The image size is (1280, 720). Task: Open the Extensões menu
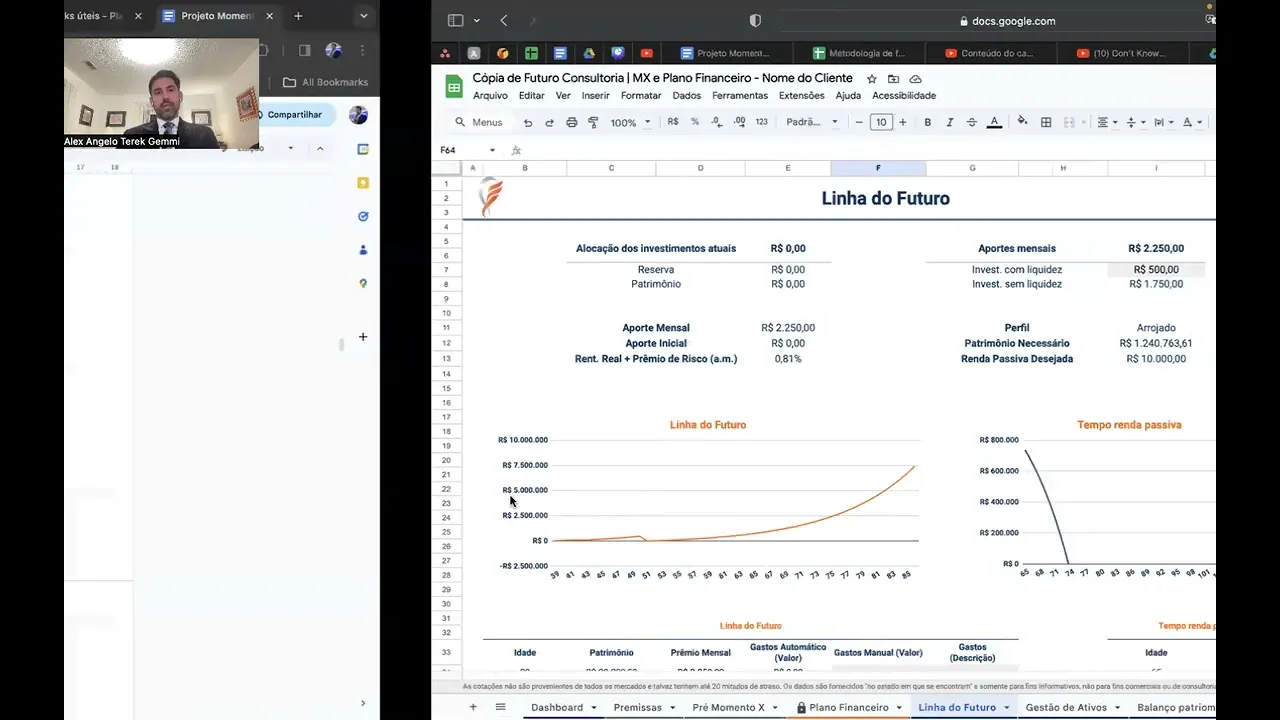coord(802,96)
